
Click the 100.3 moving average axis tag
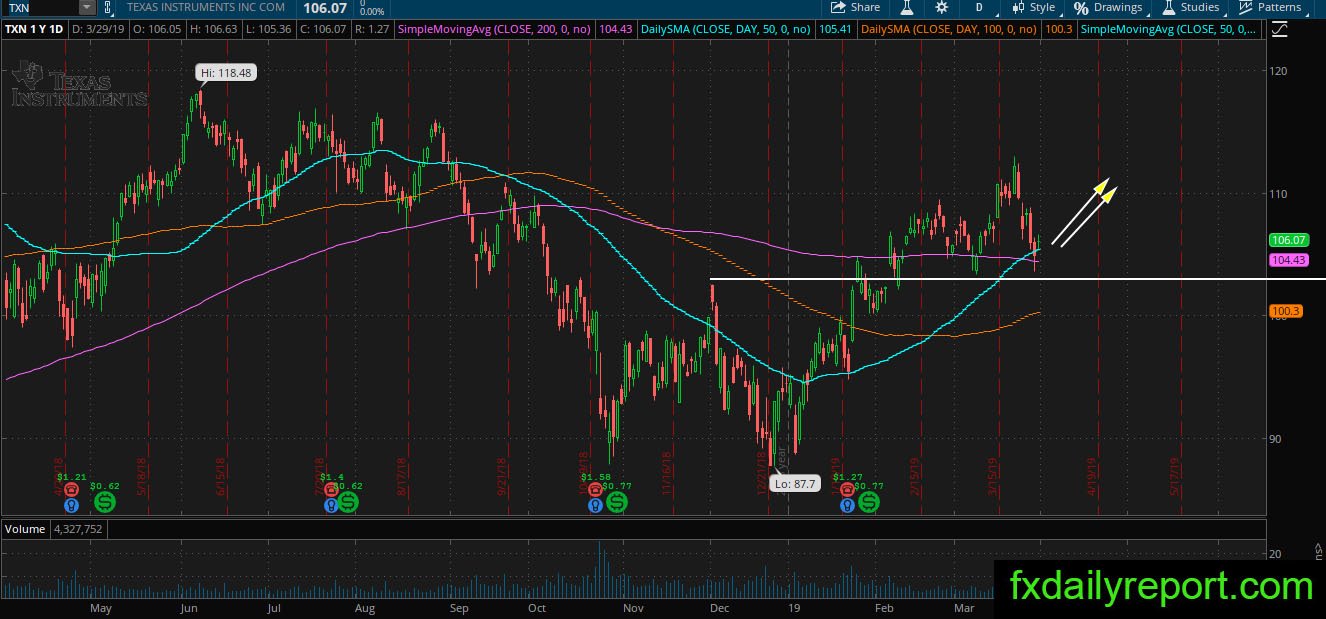[x=1285, y=312]
